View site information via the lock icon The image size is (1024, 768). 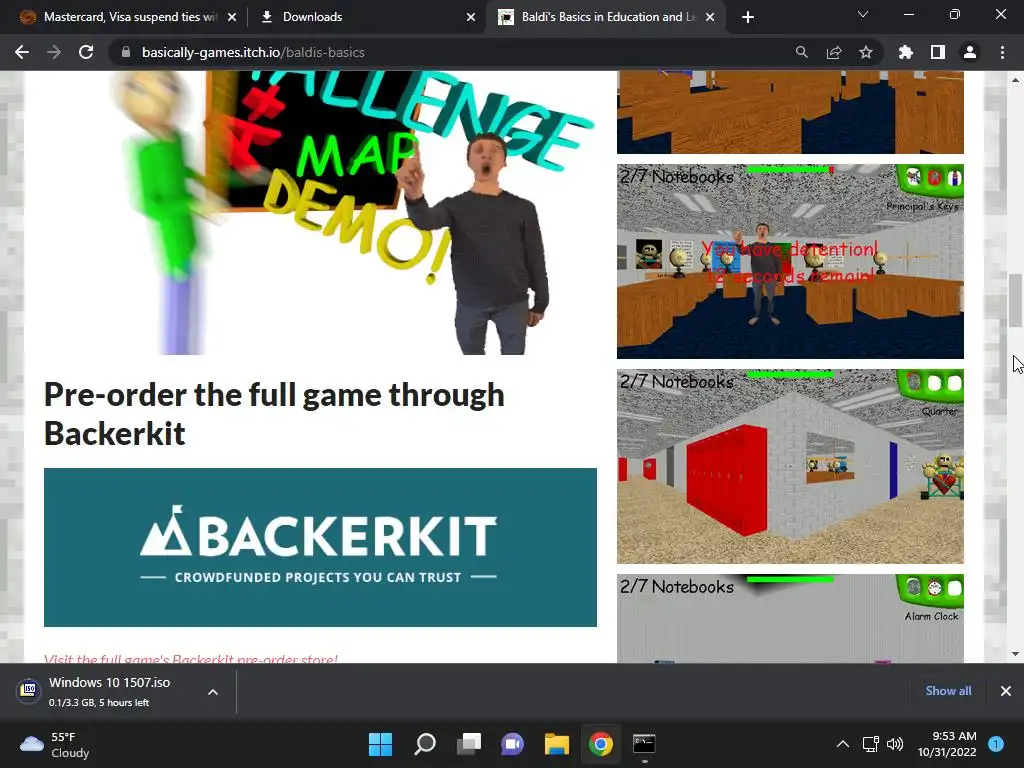126,52
